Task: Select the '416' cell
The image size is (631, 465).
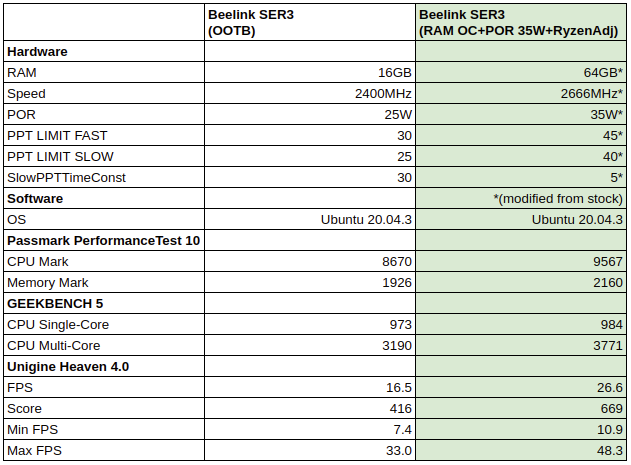Action: tap(310, 408)
